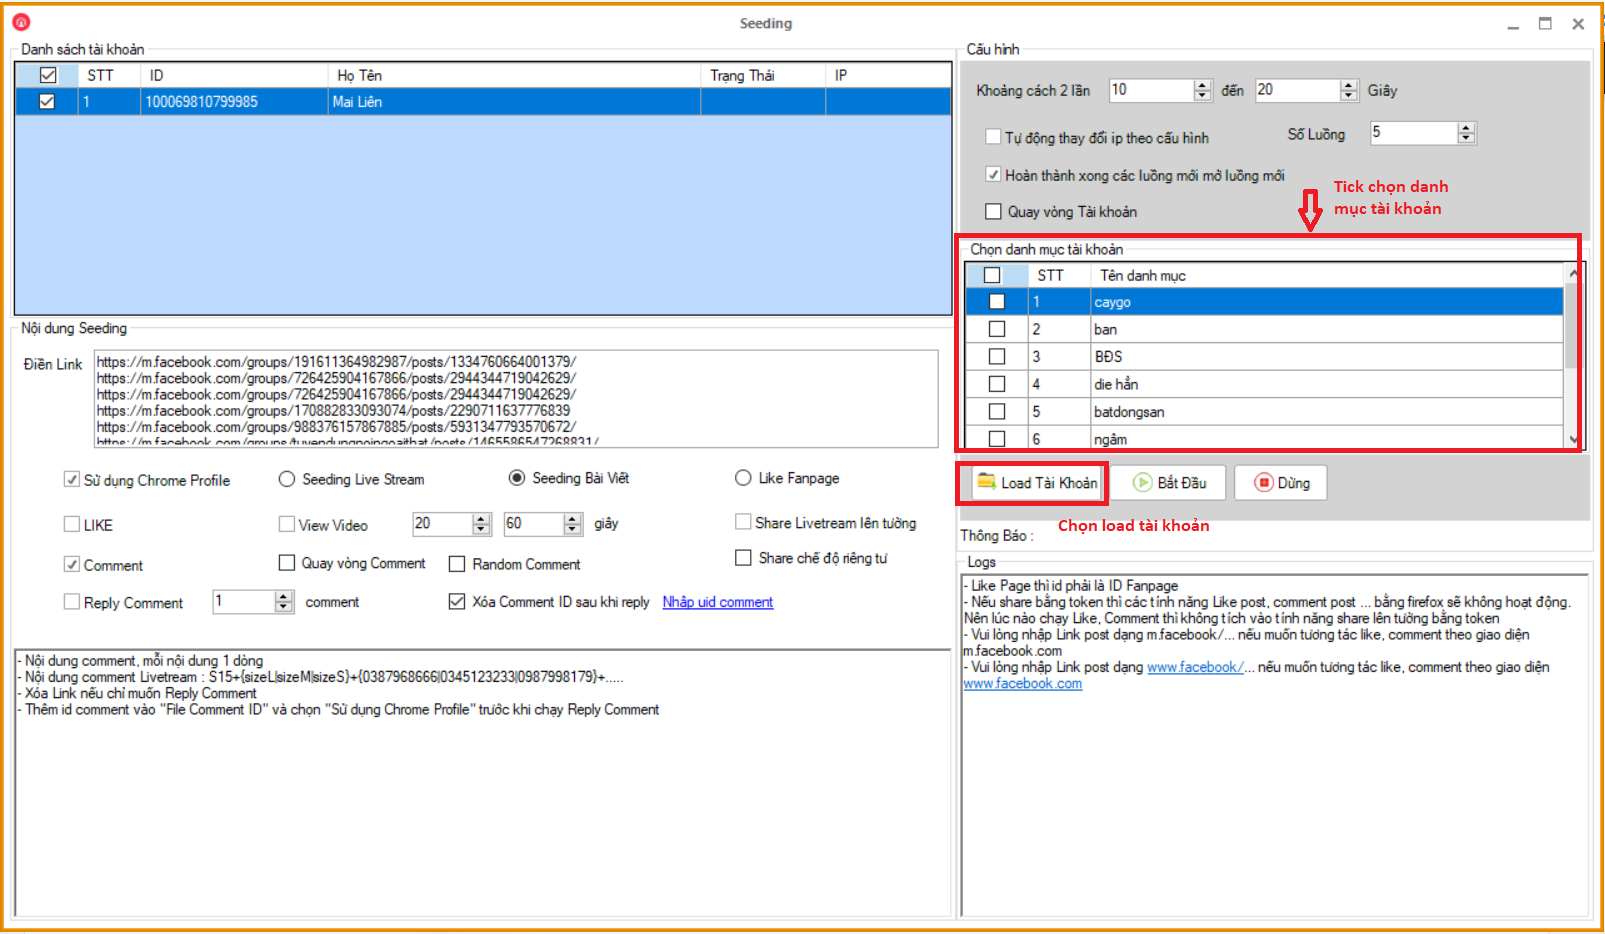The height and width of the screenshot is (934, 1605).
Task: Select the Seeding Bài Viết radio option
Action: pyautogui.click(x=517, y=478)
